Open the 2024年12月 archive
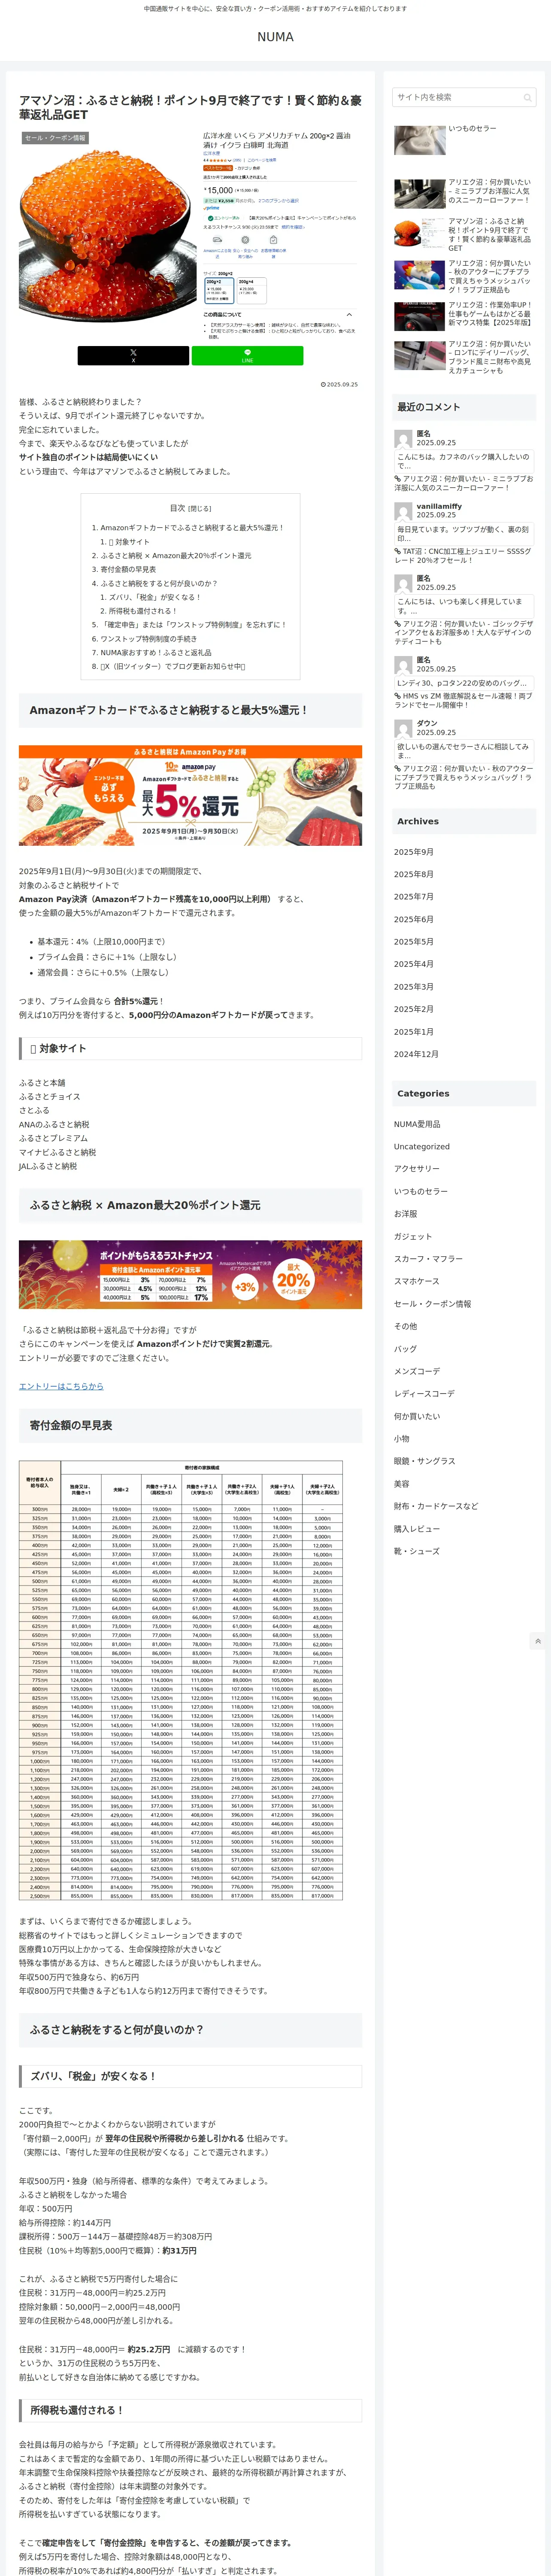The height and width of the screenshot is (2576, 551). tap(416, 1054)
